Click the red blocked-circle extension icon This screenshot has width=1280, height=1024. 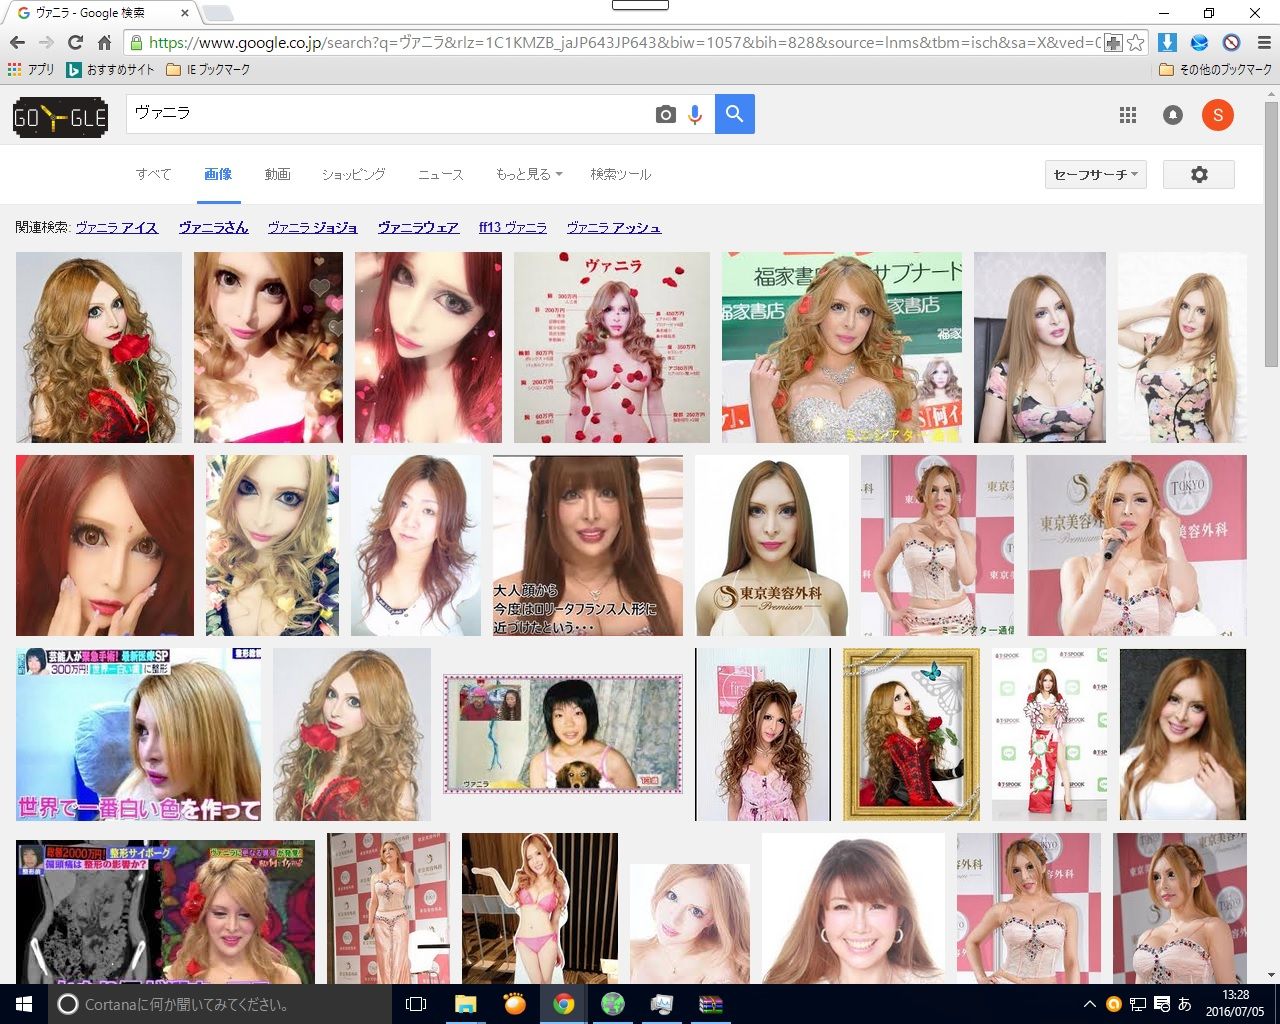(x=1231, y=43)
